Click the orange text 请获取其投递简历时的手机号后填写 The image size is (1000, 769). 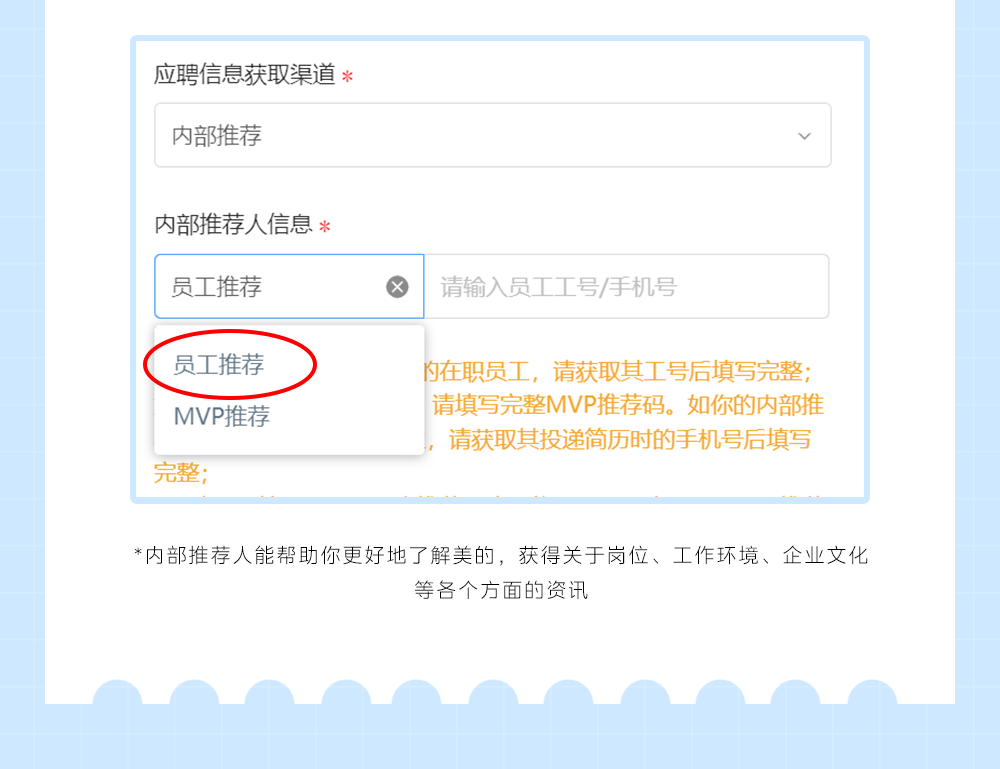pyautogui.click(x=629, y=439)
